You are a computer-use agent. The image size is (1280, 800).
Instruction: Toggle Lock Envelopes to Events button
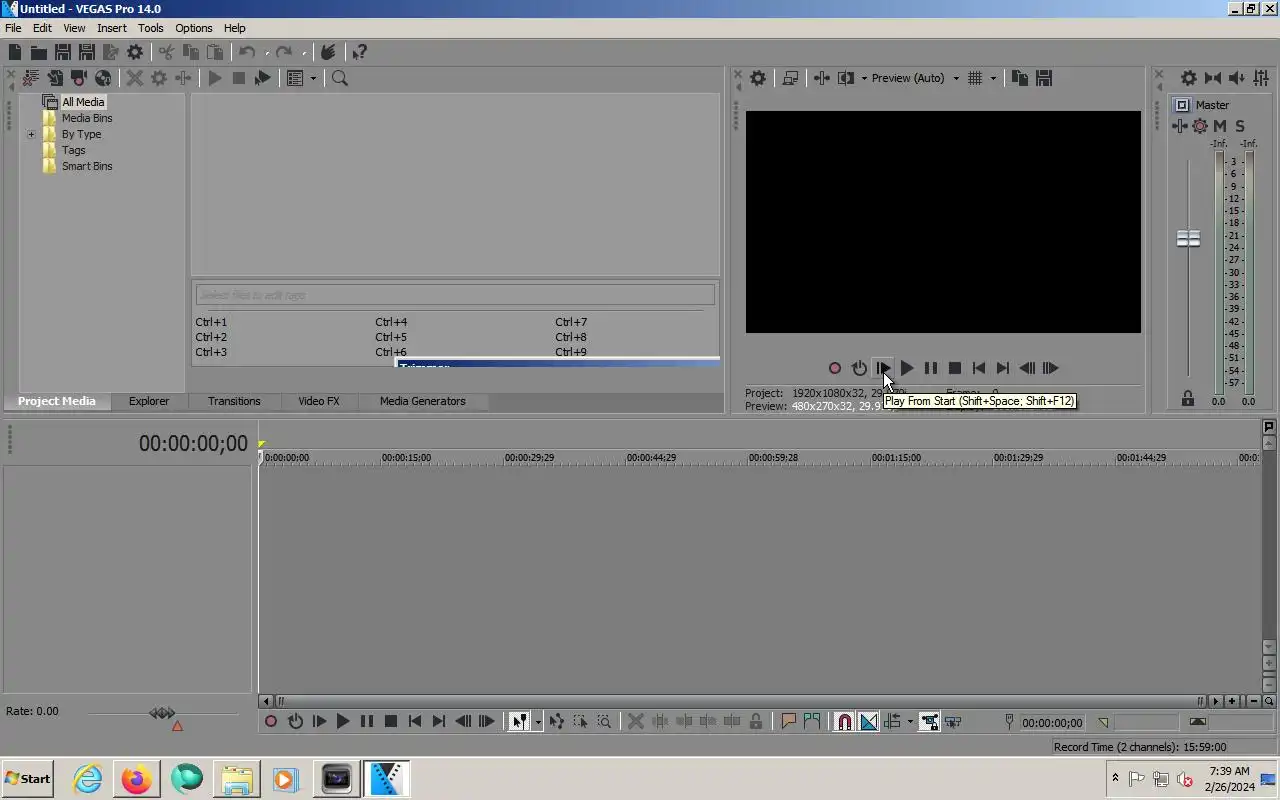[x=929, y=721]
